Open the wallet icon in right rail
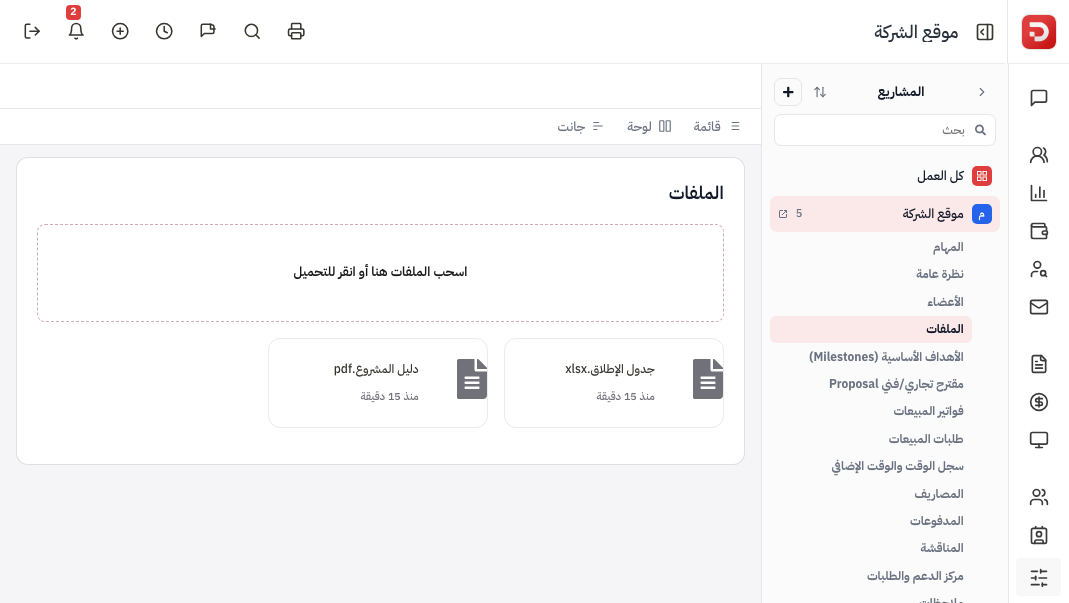Viewport: 1069px width, 603px height. (x=1038, y=231)
